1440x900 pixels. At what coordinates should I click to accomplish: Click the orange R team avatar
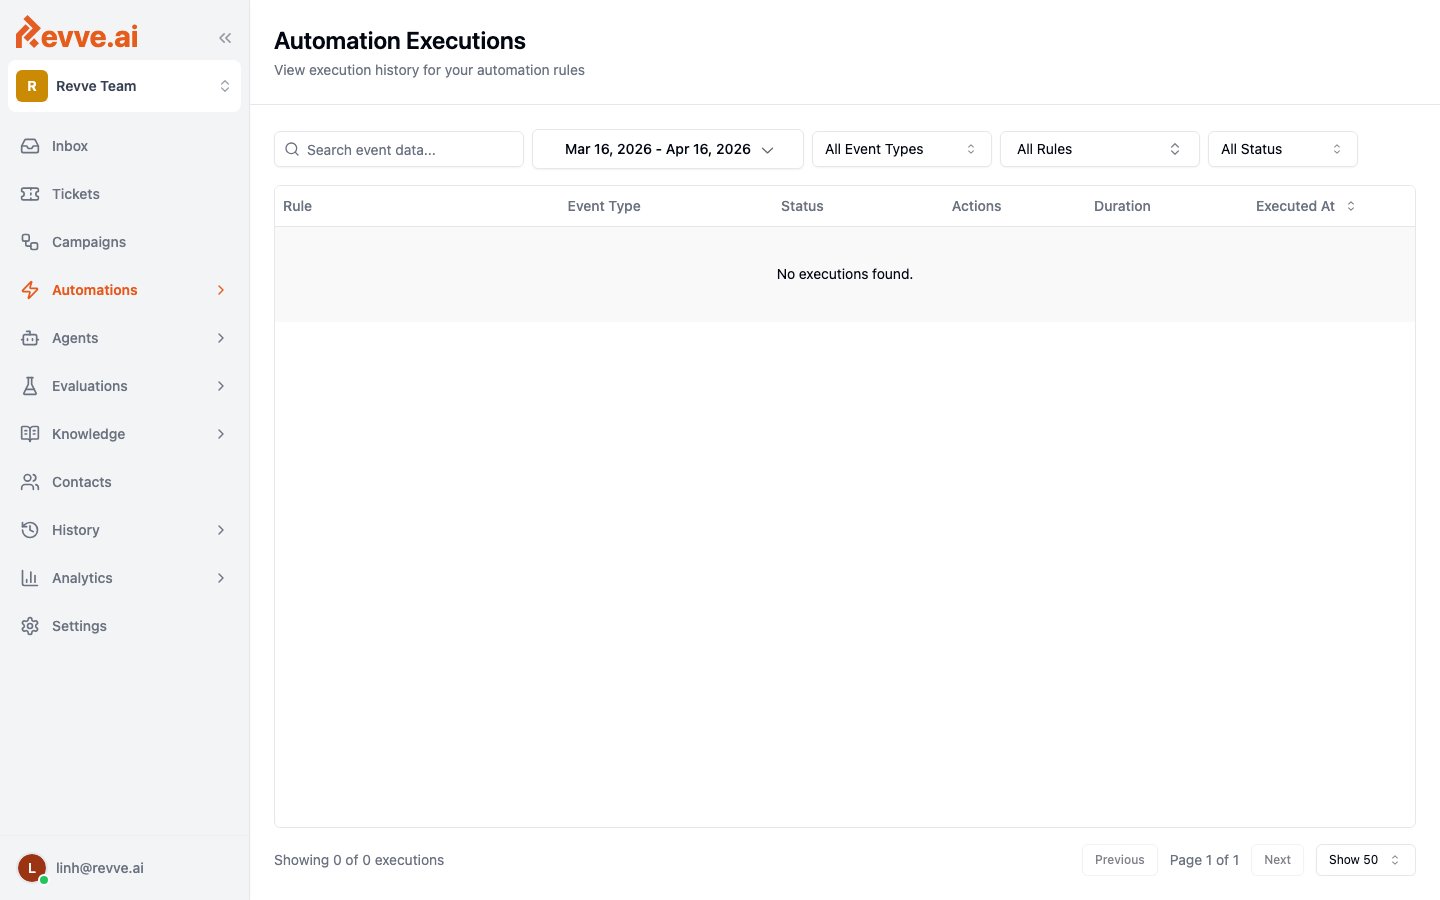32,86
